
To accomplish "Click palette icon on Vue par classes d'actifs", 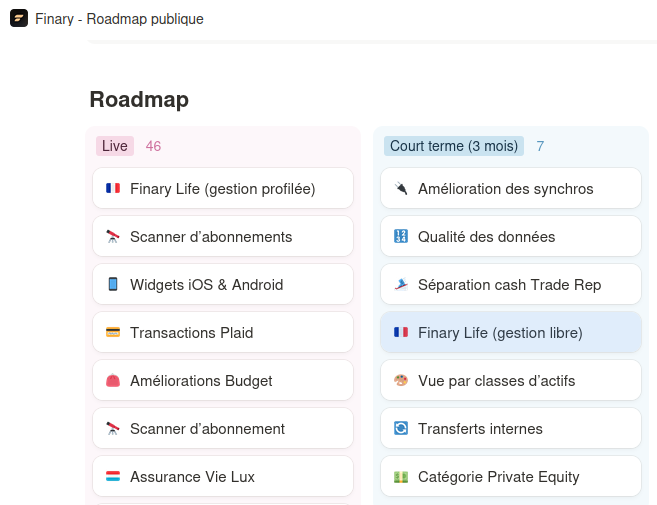I will tap(400, 381).
